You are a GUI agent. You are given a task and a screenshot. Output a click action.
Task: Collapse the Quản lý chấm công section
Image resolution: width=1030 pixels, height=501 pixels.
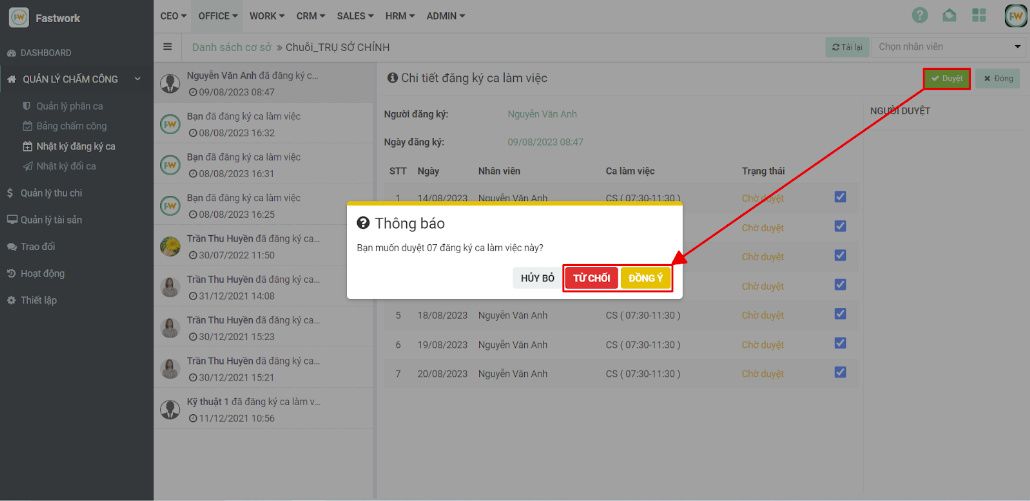tap(137, 79)
